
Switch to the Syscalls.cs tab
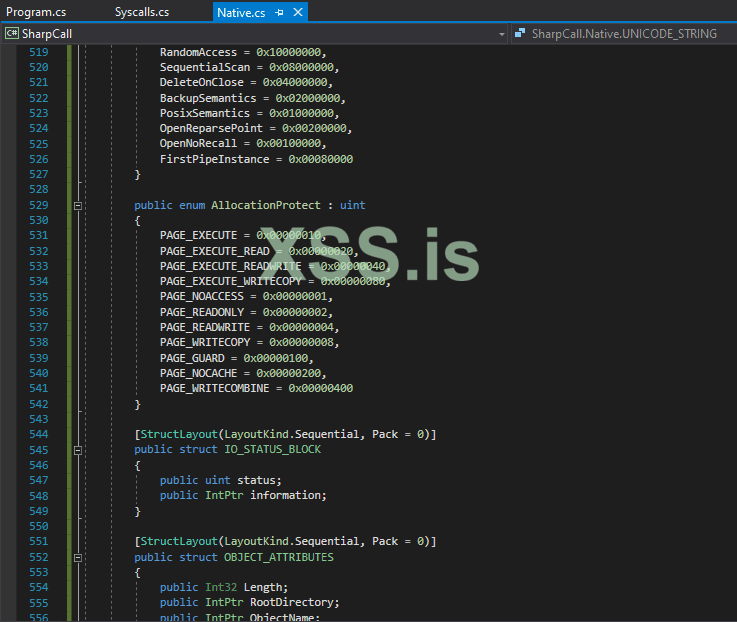tap(141, 12)
